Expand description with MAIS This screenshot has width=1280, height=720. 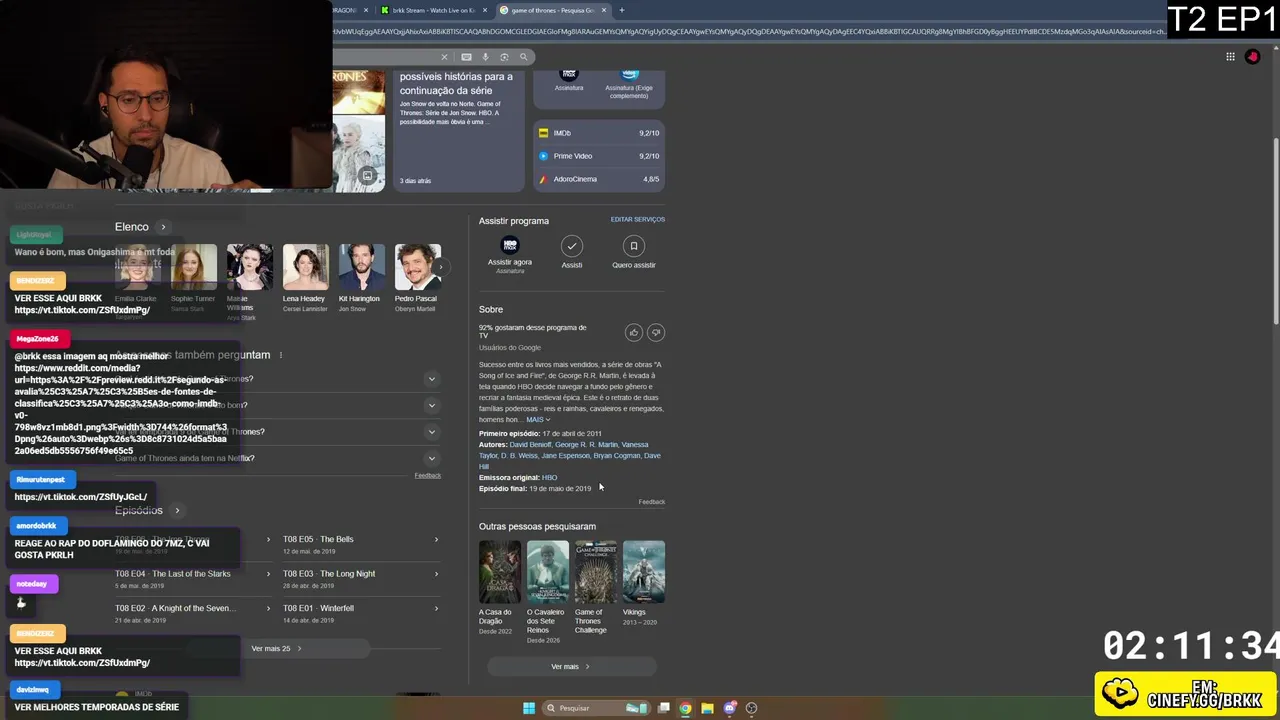[538, 420]
